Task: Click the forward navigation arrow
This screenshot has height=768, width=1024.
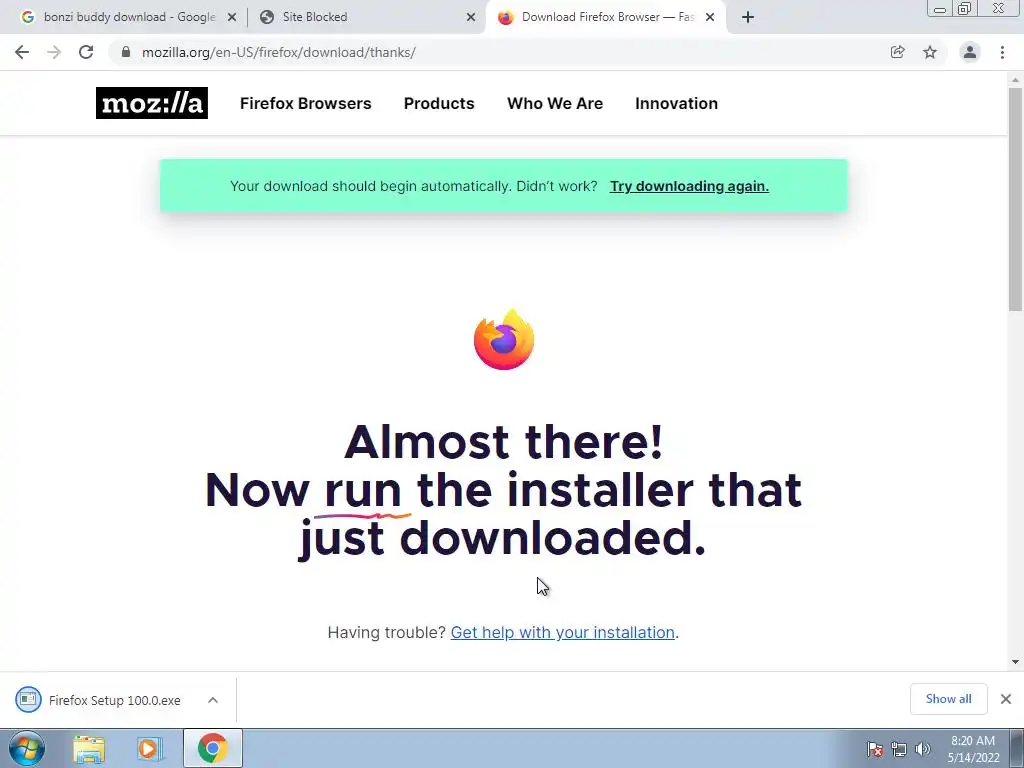Action: tap(54, 52)
